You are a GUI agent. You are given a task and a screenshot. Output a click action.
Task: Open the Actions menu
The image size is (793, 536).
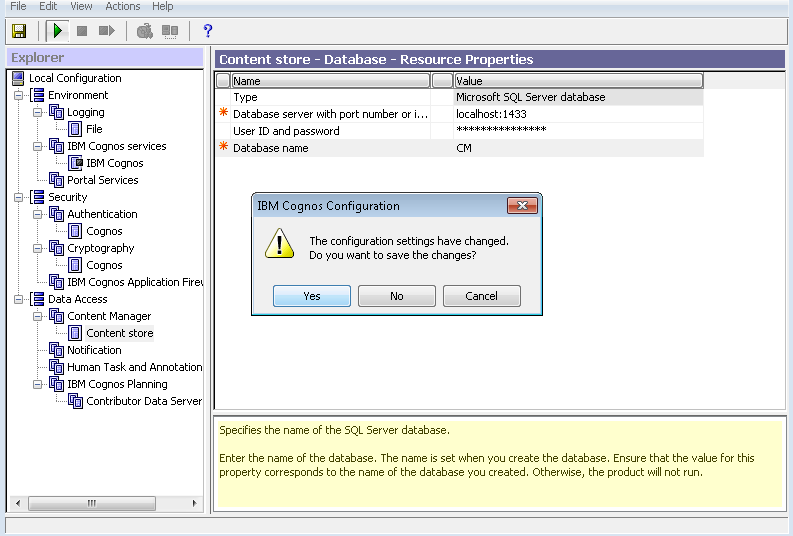tap(122, 6)
